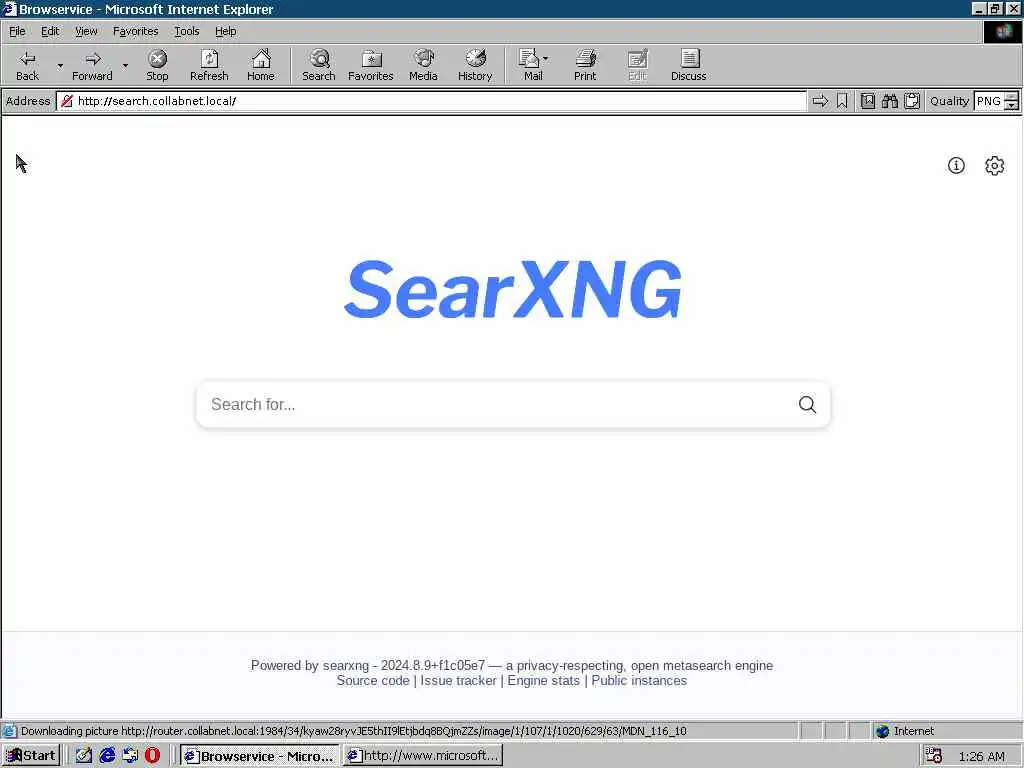This screenshot has height=768, width=1024.
Task: Click the bookmark ribbon icon beside address bar
Action: [x=842, y=101]
